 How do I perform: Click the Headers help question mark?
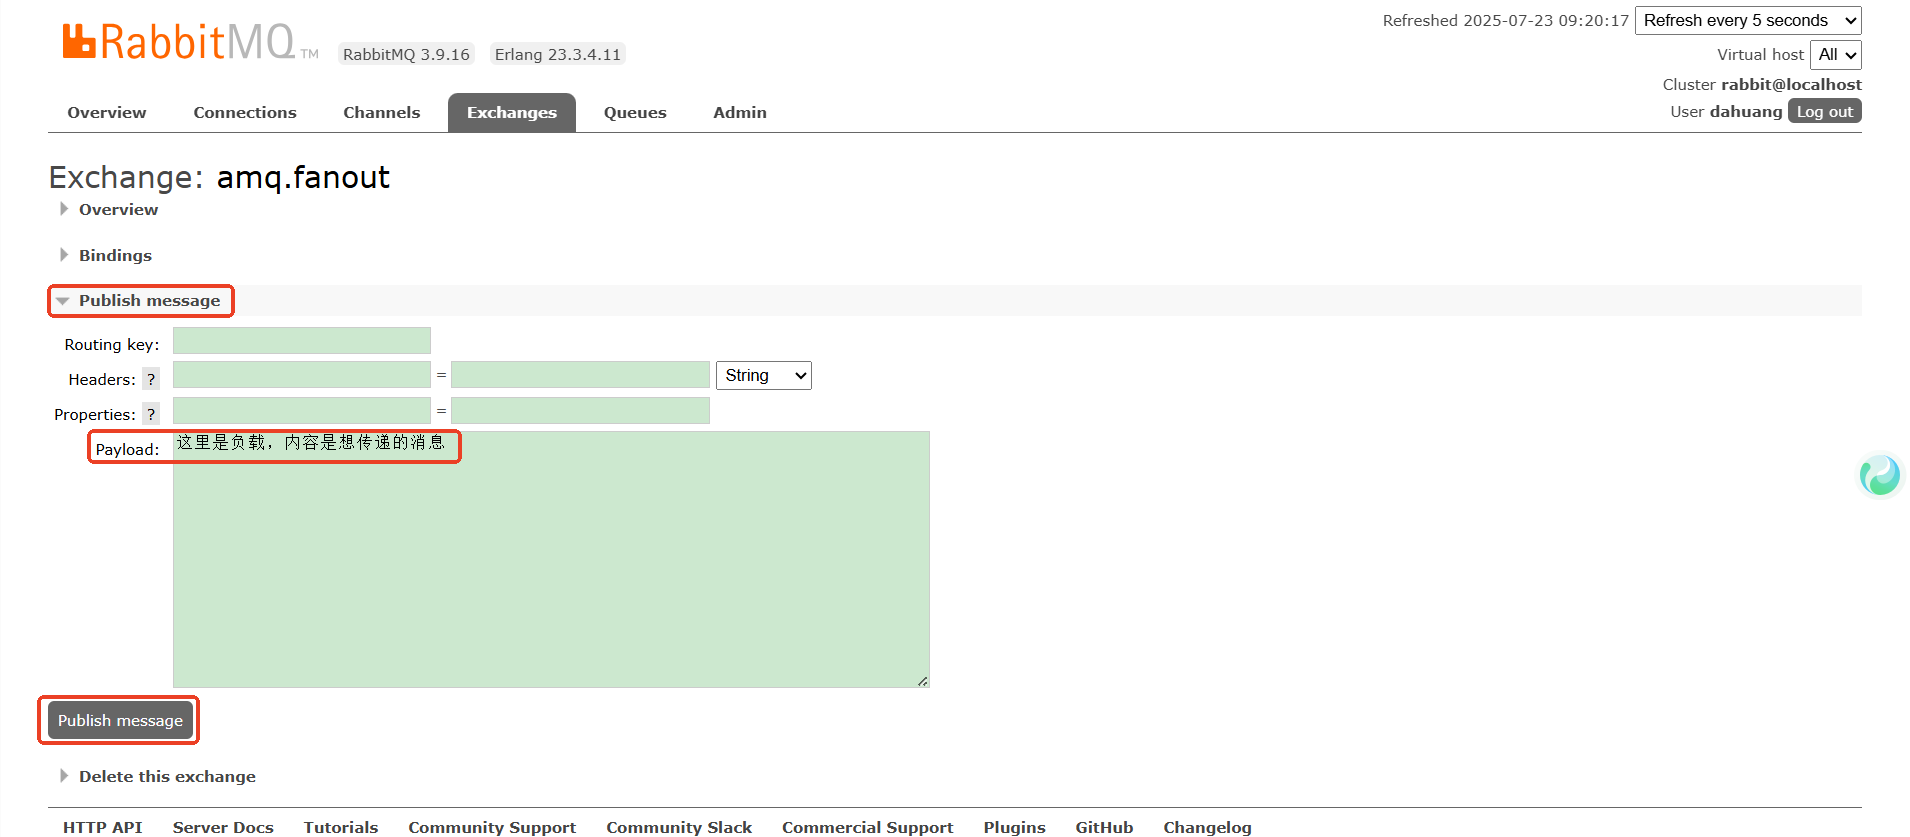tap(151, 379)
